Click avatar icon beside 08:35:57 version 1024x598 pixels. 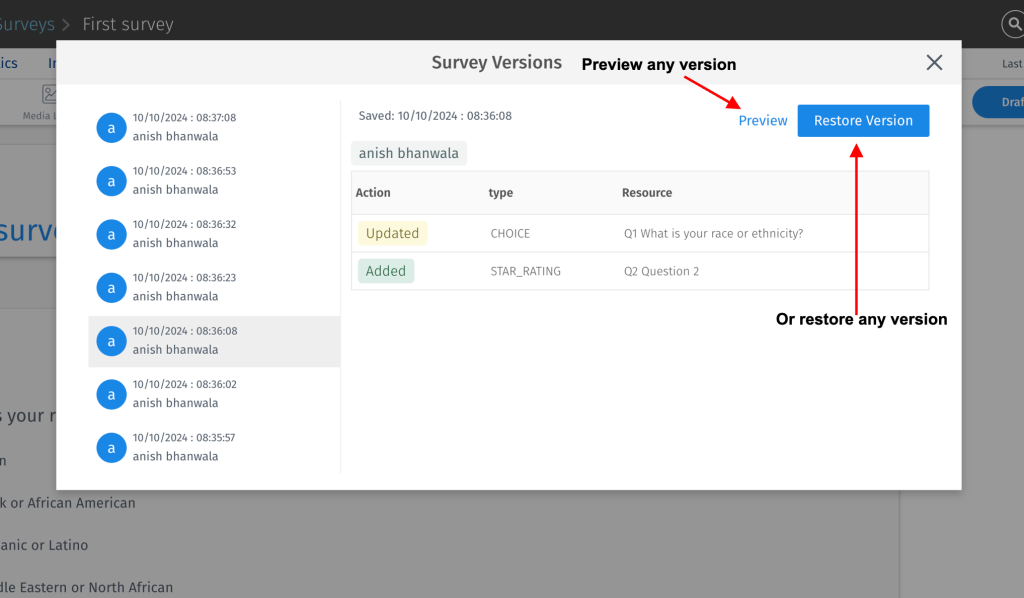pyautogui.click(x=112, y=448)
